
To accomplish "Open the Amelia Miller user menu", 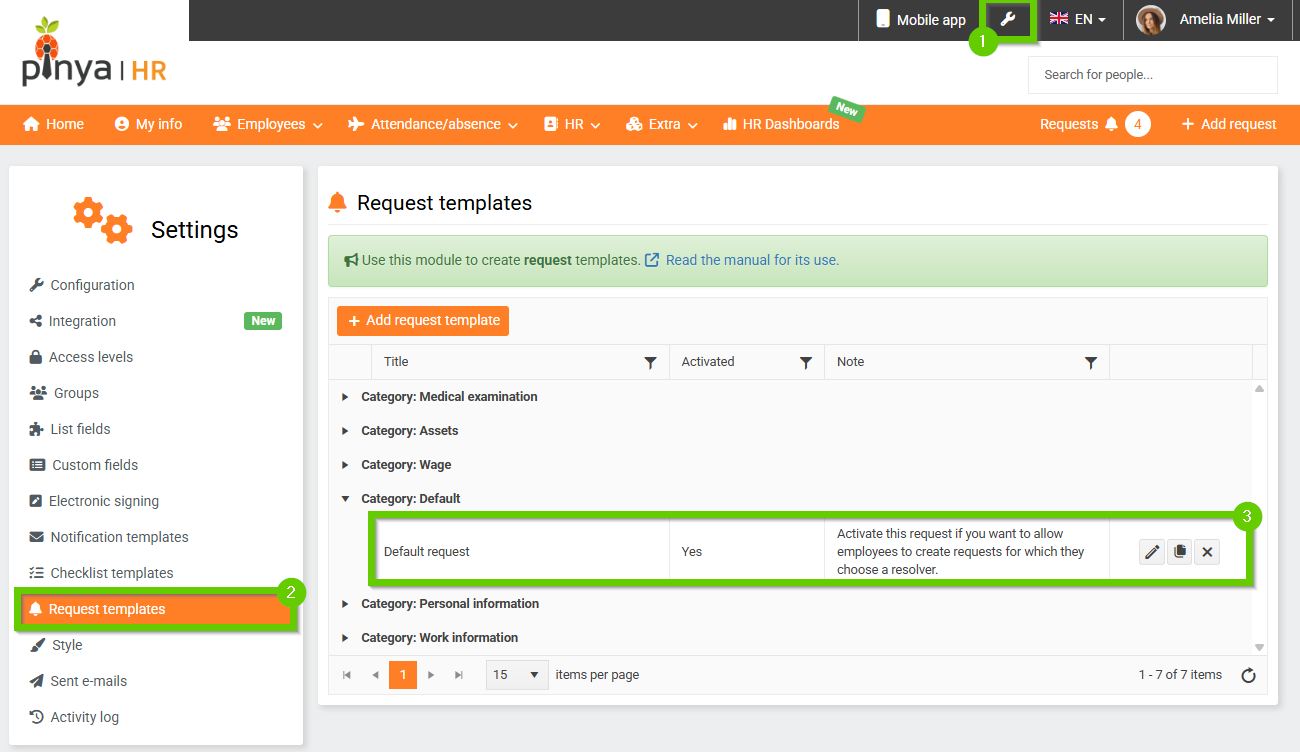I will 1227,20.
